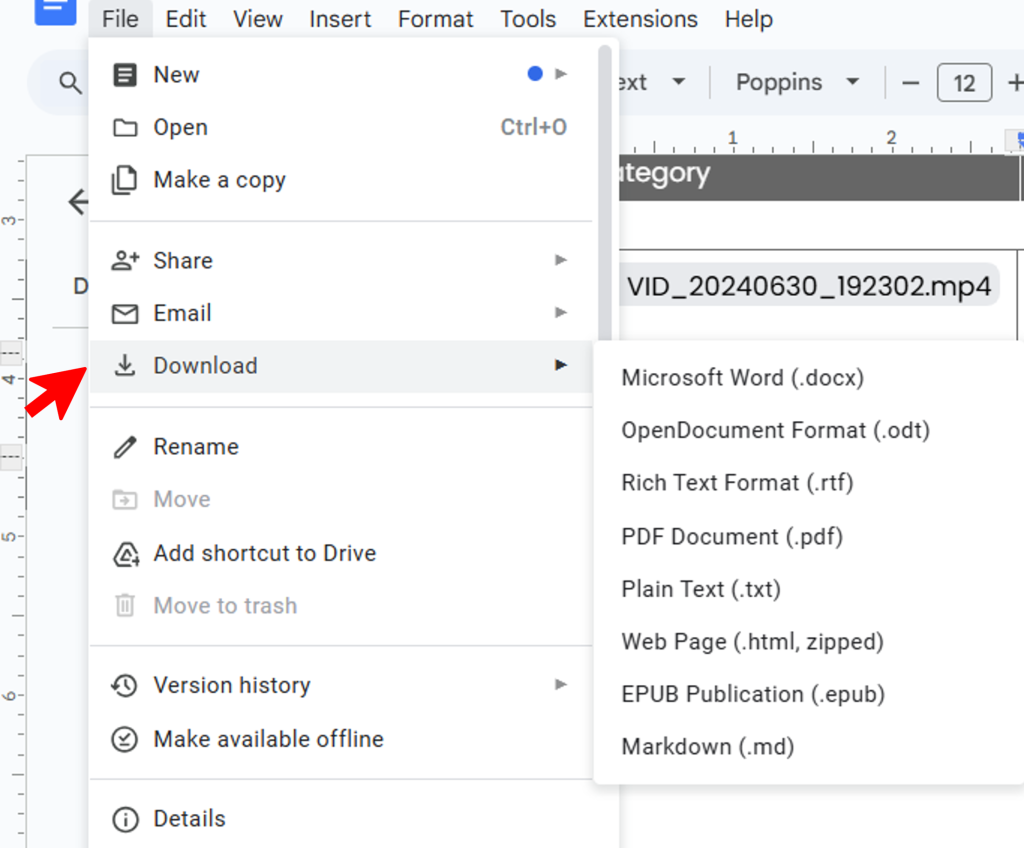Image resolution: width=1024 pixels, height=848 pixels.
Task: Open the Extensions menu
Action: pos(640,19)
